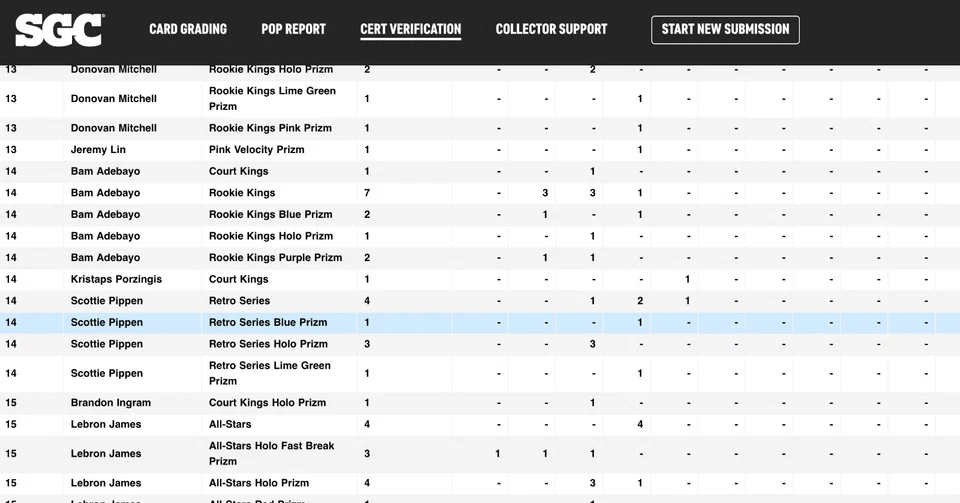Click the Retro Series Holo Prizm set name
This screenshot has height=503, width=960.
[x=268, y=344]
